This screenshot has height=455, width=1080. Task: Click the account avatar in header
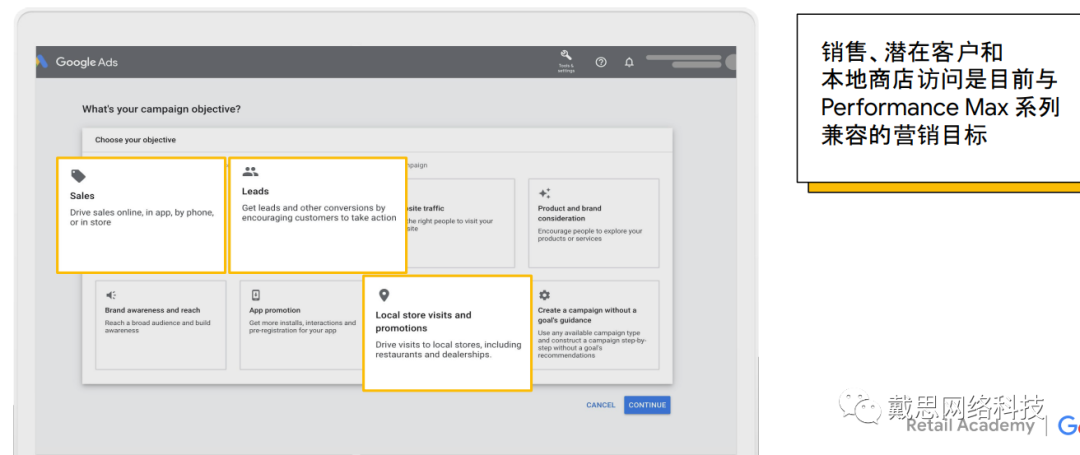click(731, 63)
